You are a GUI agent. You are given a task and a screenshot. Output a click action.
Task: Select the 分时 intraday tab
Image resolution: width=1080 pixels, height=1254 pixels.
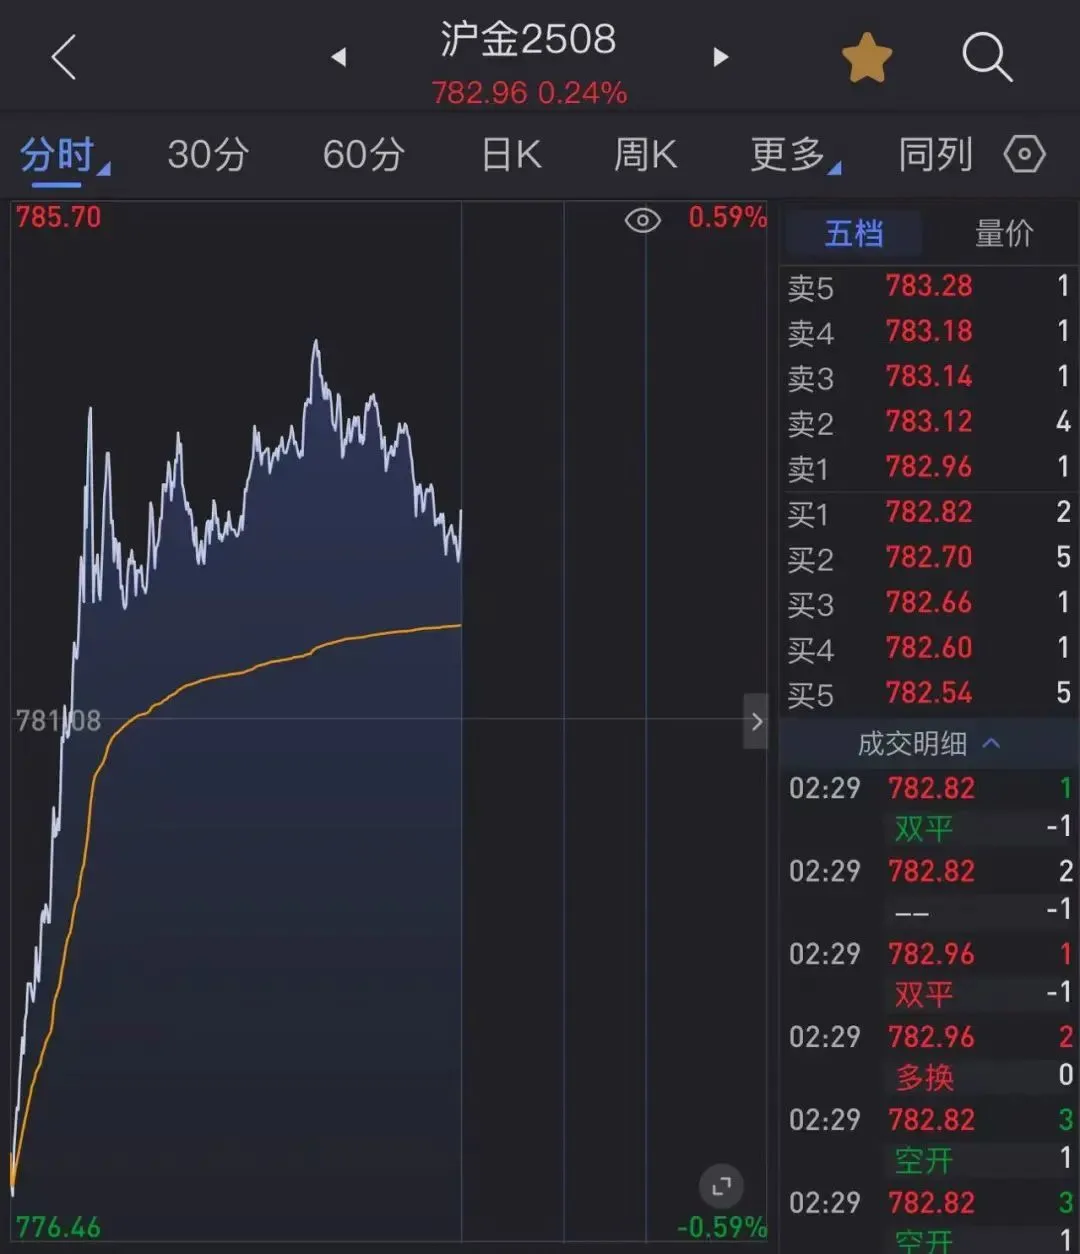[x=60, y=155]
